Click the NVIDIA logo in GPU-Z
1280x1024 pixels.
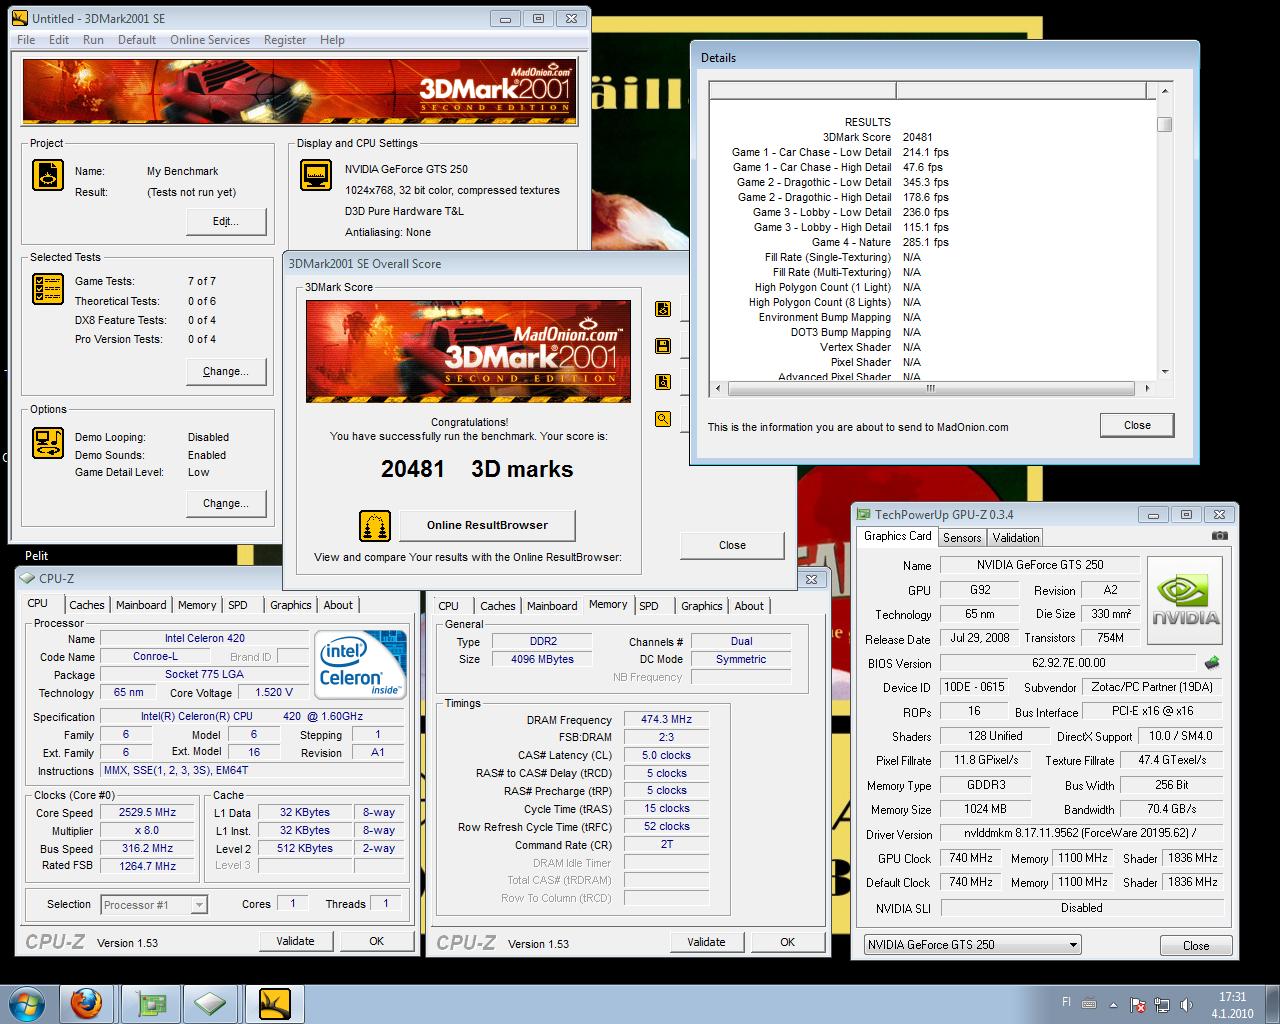1186,599
